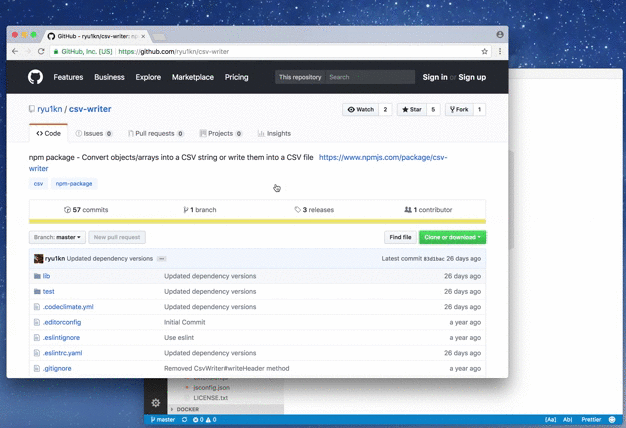Click csv-writer repository name link
Image resolution: width=626 pixels, height=428 pixels.
(90, 109)
